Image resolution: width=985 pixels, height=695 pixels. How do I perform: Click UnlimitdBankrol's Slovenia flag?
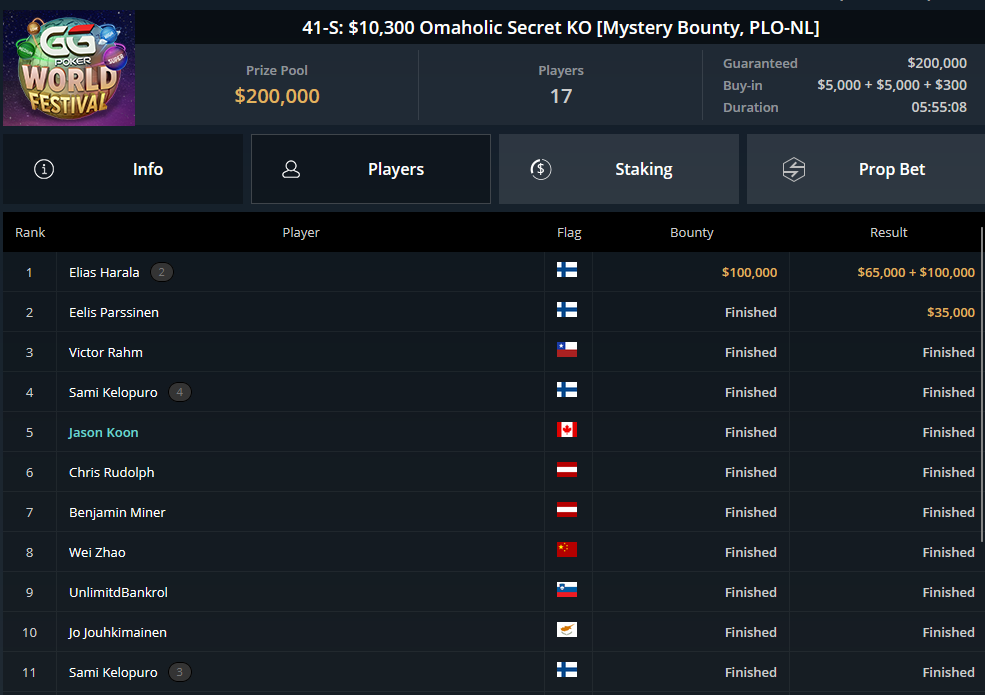pos(567,589)
